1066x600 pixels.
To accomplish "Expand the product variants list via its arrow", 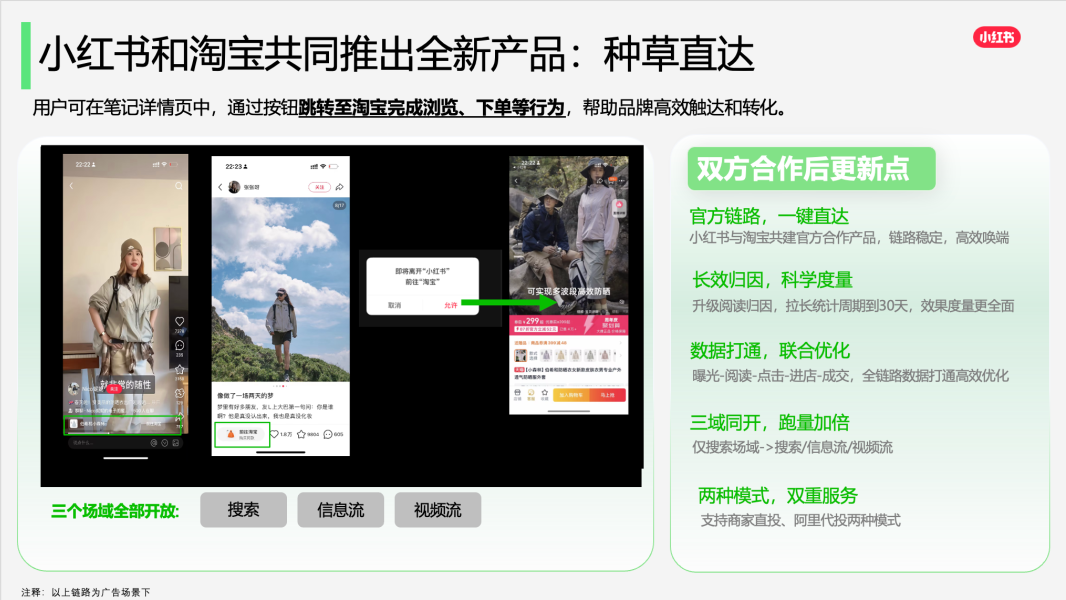I will pos(621,355).
